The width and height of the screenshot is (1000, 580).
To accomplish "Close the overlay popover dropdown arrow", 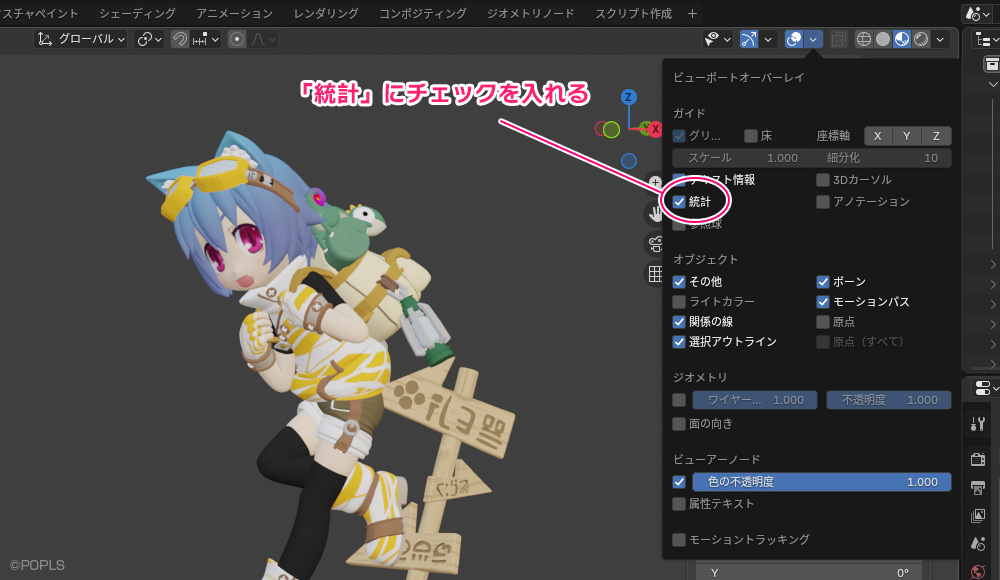I will pyautogui.click(x=813, y=40).
